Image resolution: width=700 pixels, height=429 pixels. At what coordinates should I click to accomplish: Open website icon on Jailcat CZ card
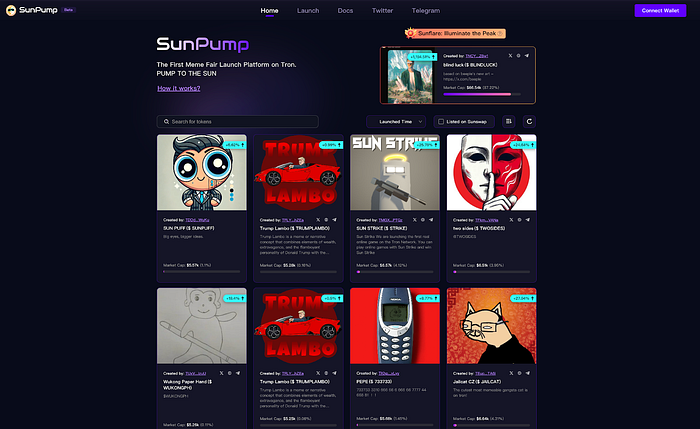pyautogui.click(x=519, y=373)
